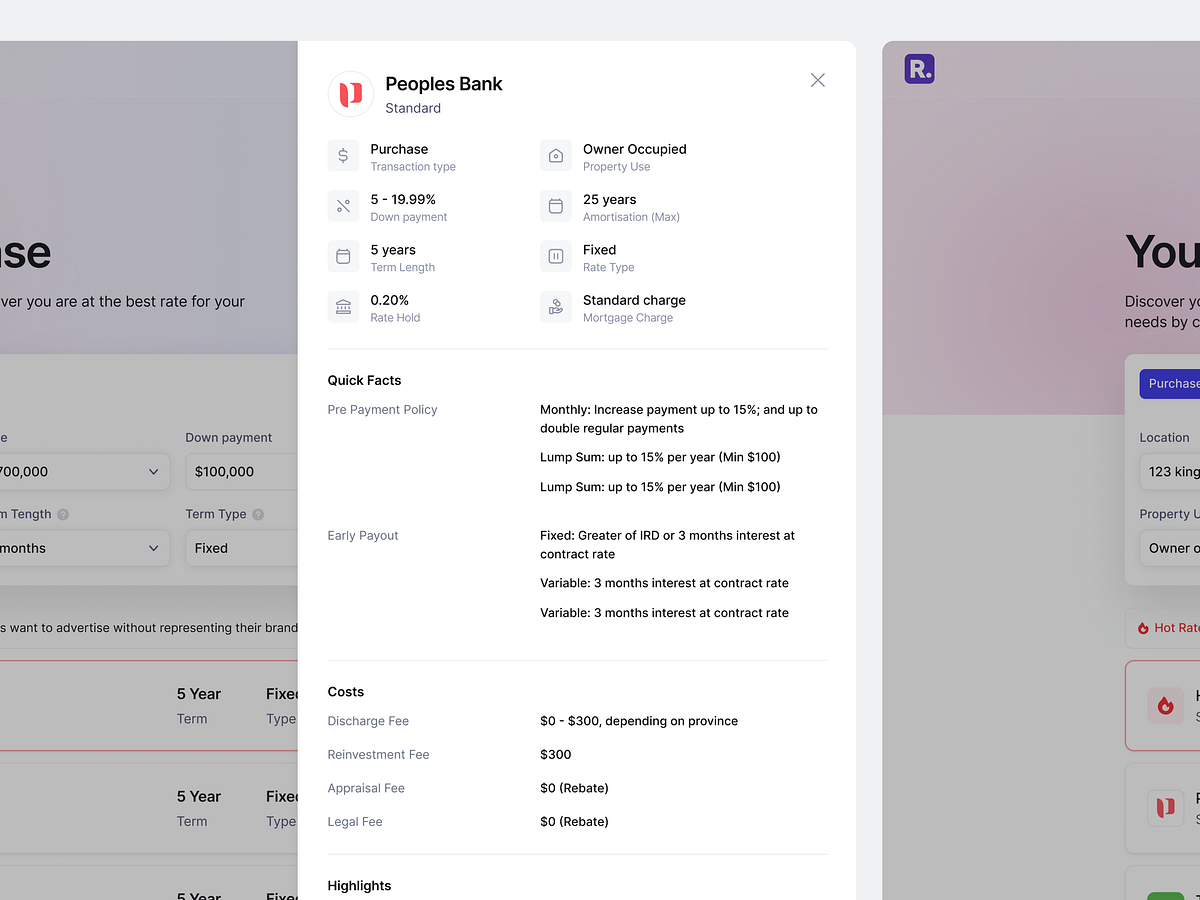Click the Standard subtitle under Peoples Bank

click(x=413, y=108)
